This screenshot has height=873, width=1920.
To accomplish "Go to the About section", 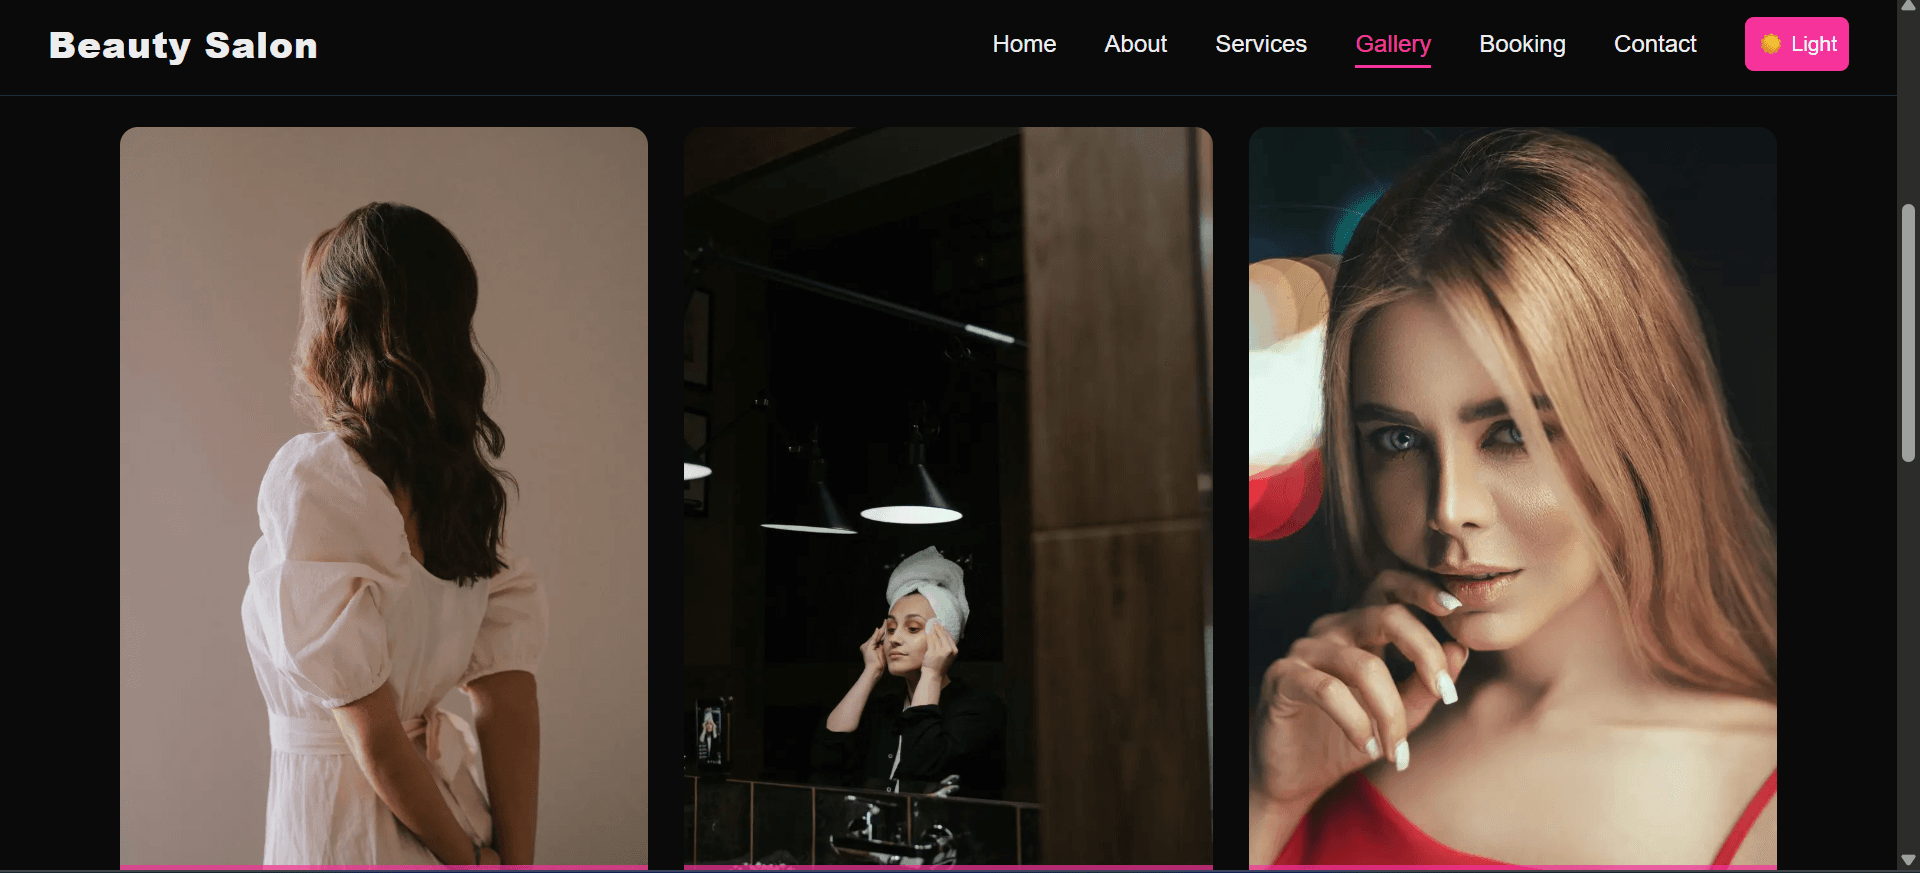I will coord(1135,44).
